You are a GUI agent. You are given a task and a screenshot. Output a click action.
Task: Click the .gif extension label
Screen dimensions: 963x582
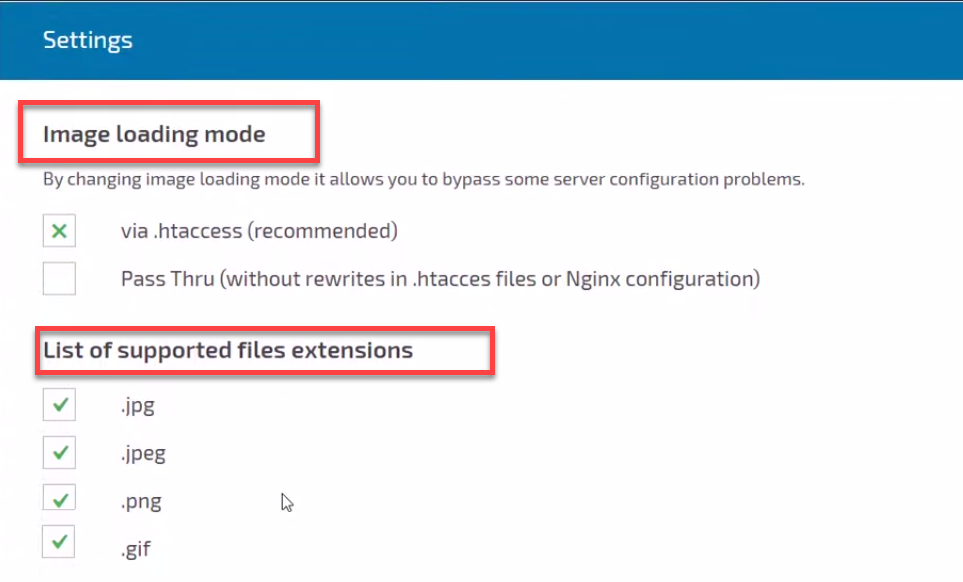[x=136, y=548]
